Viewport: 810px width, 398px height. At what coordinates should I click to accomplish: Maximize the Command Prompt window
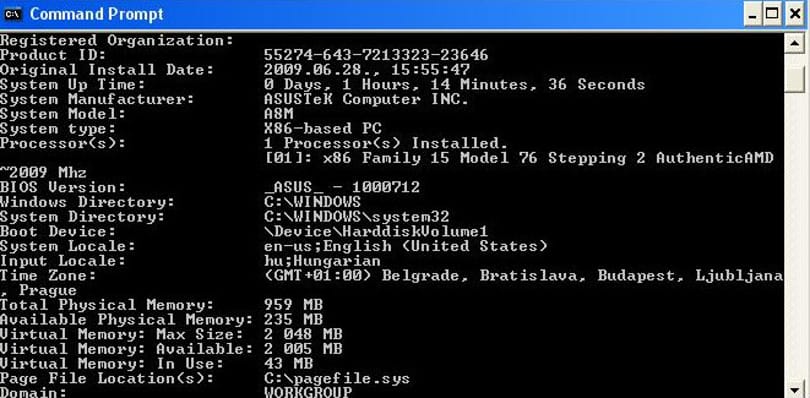772,14
